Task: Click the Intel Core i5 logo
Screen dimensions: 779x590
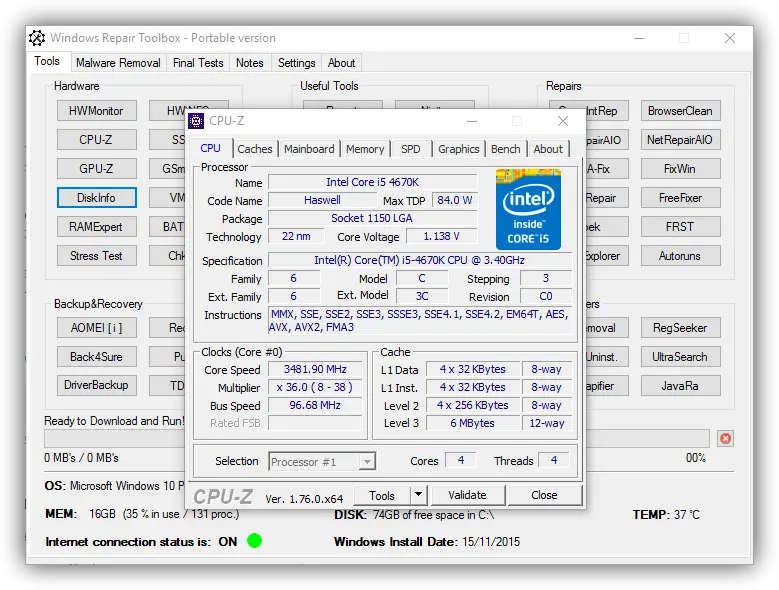Action: [528, 209]
